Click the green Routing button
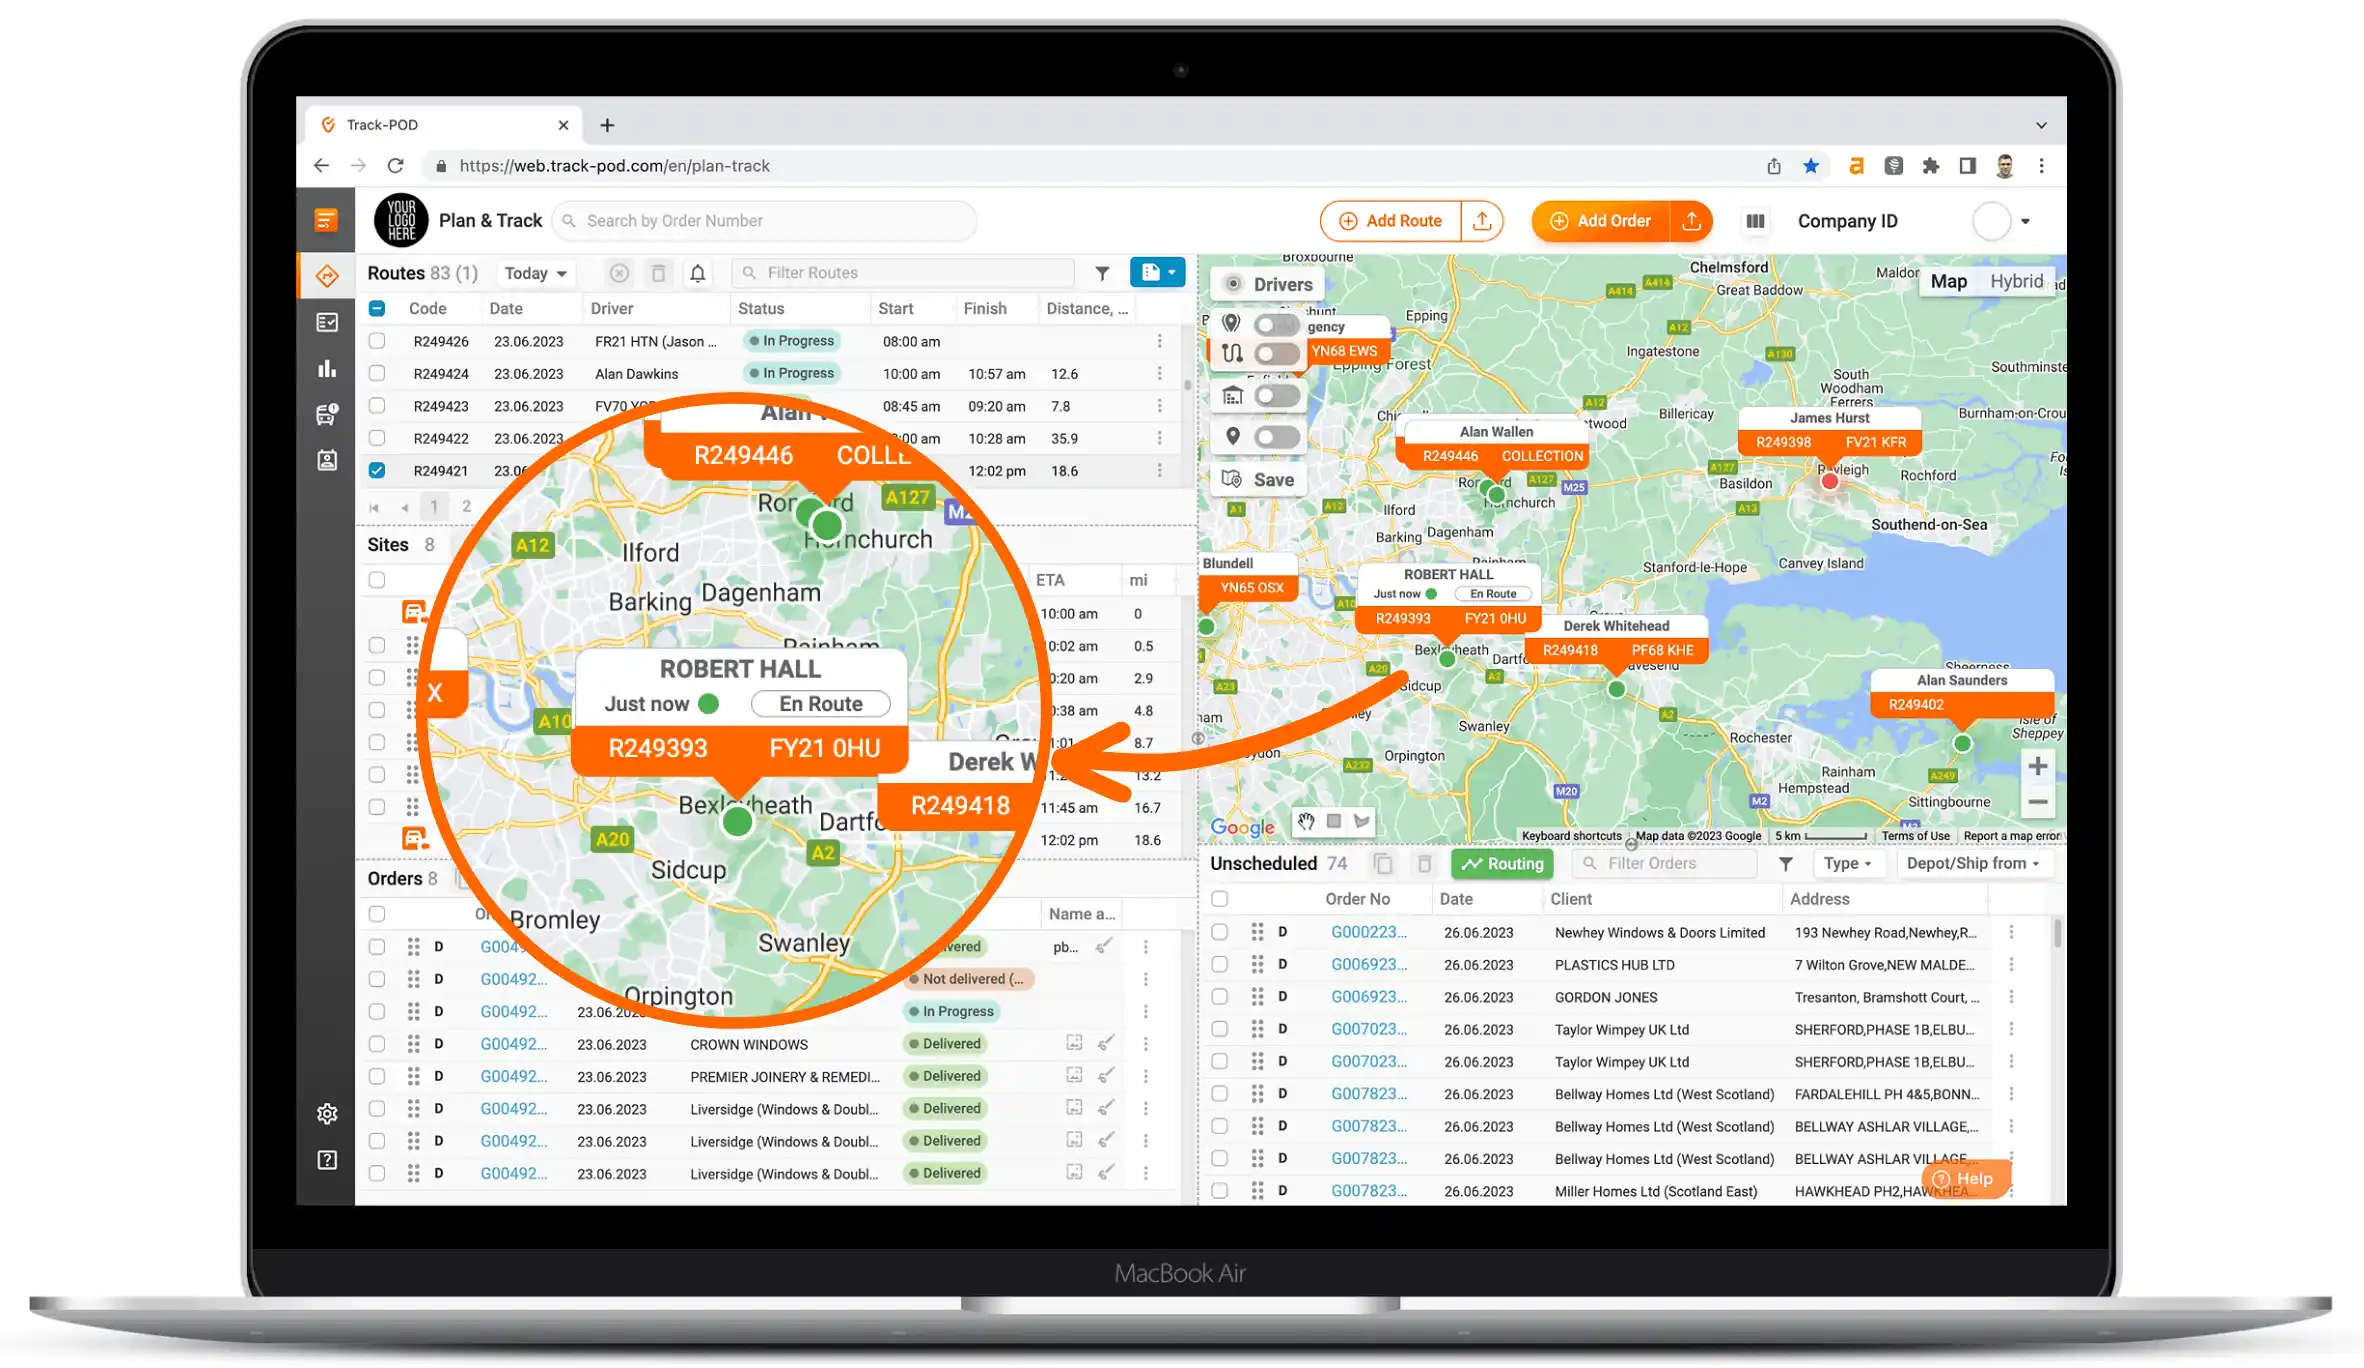 click(x=1503, y=863)
